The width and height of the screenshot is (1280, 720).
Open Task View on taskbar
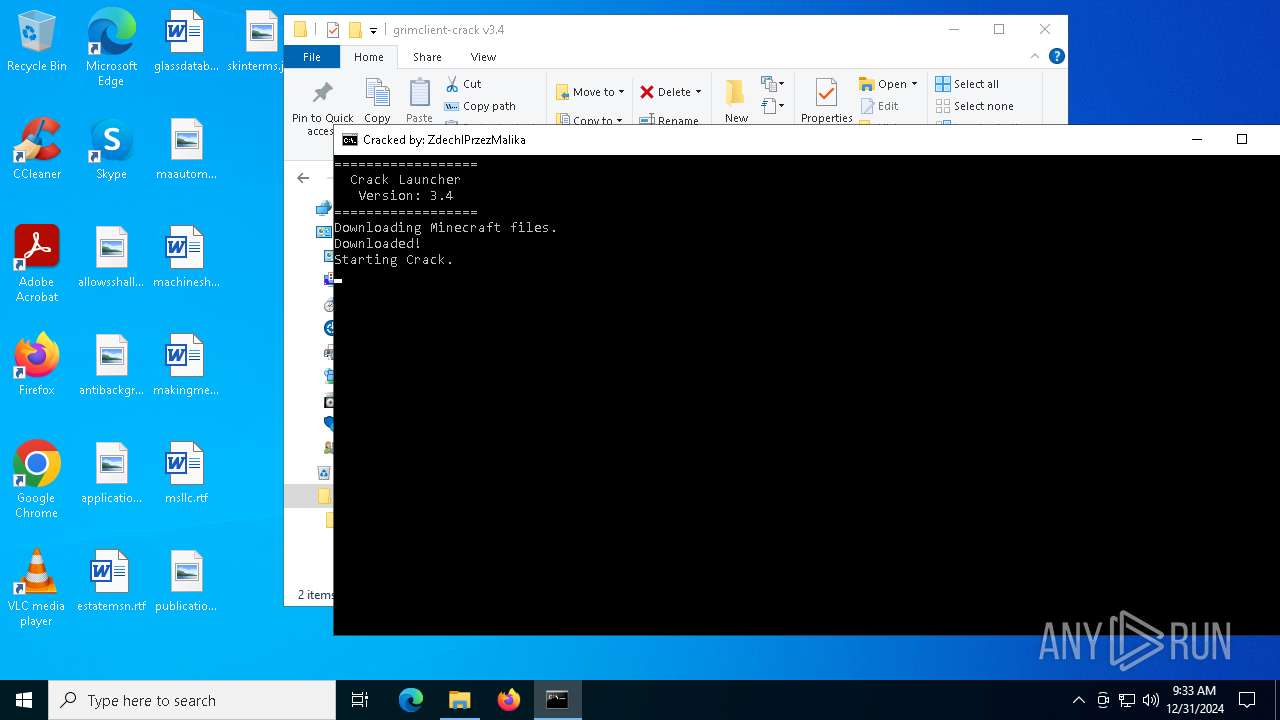360,700
